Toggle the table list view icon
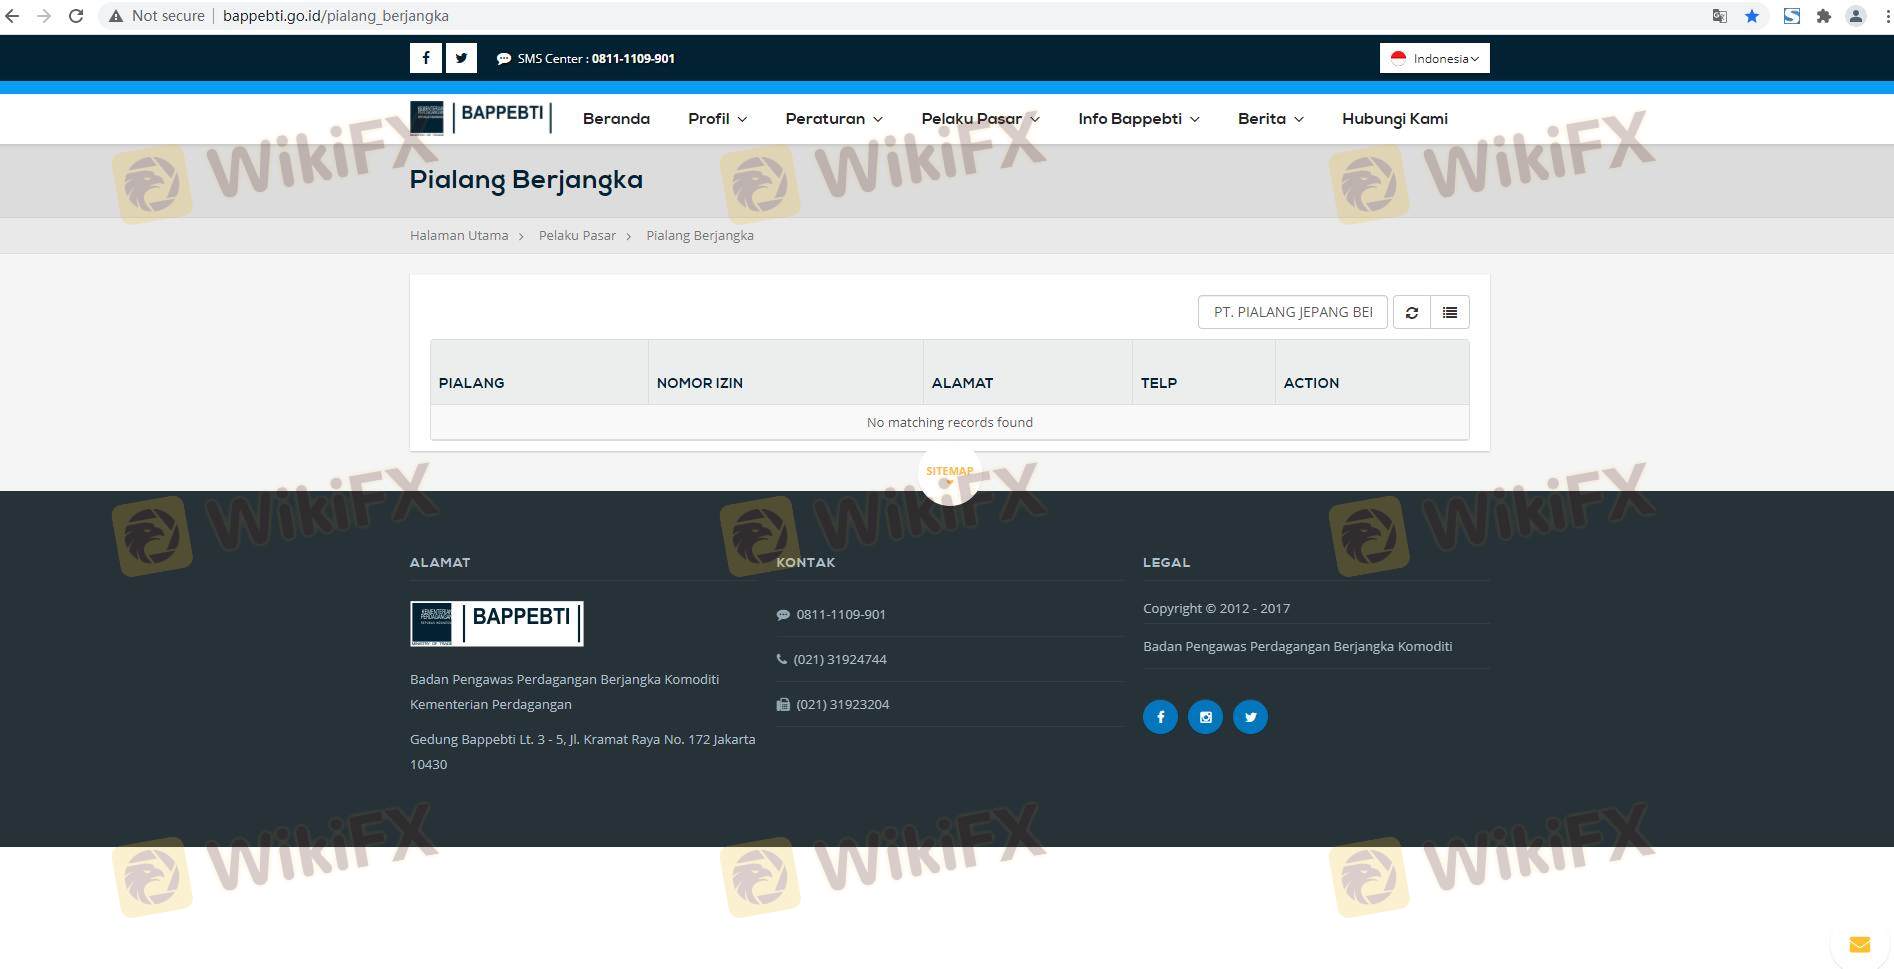The height and width of the screenshot is (969, 1894). pyautogui.click(x=1449, y=312)
